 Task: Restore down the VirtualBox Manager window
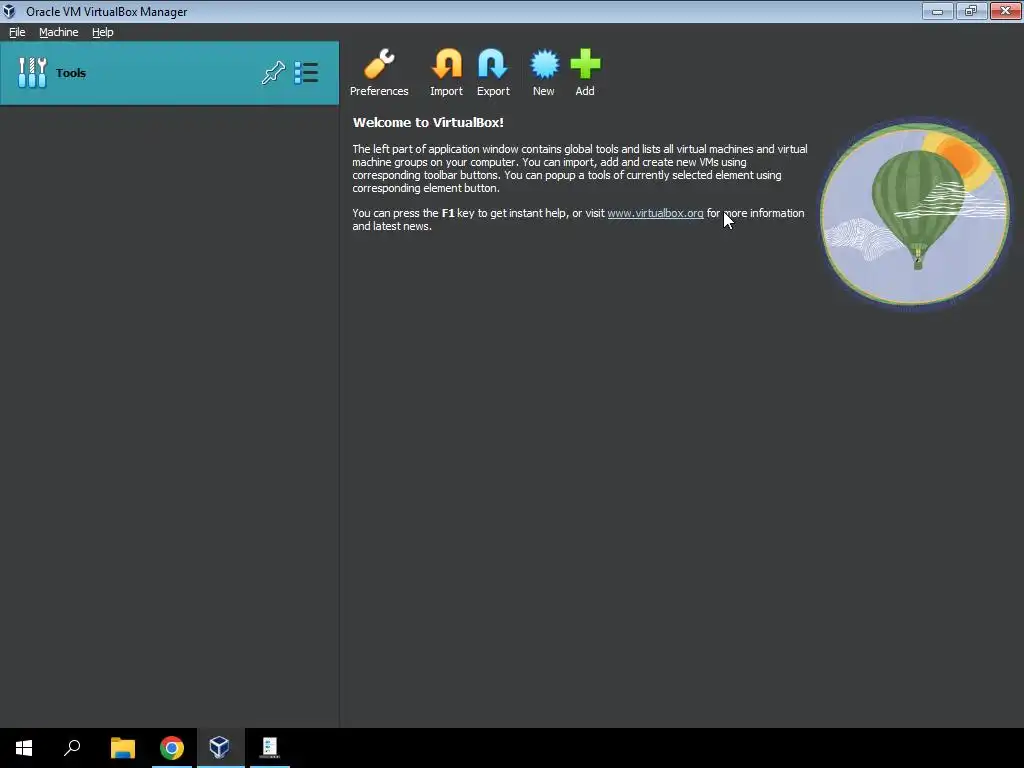tap(971, 11)
